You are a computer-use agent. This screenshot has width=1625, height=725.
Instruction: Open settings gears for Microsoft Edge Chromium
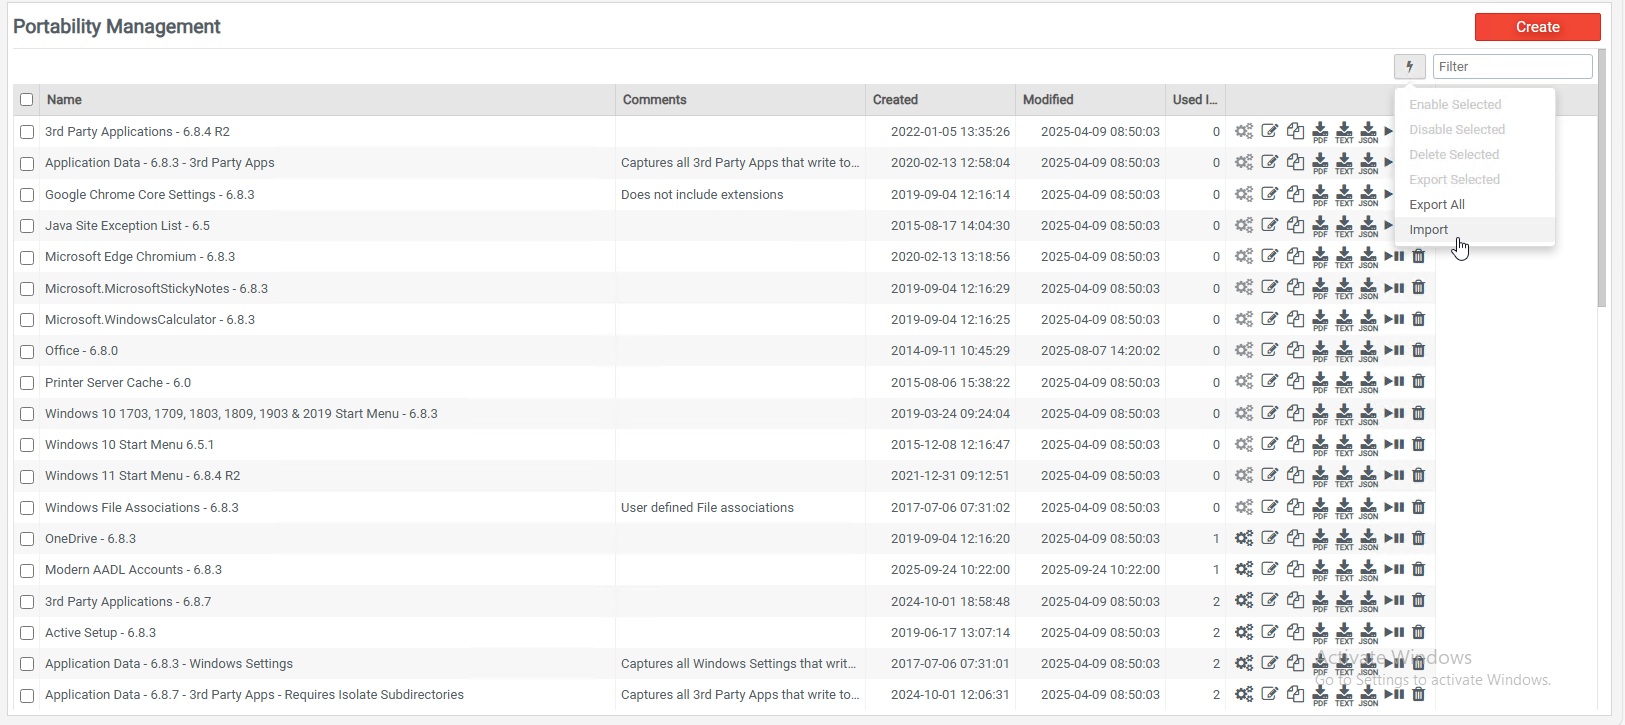point(1244,257)
